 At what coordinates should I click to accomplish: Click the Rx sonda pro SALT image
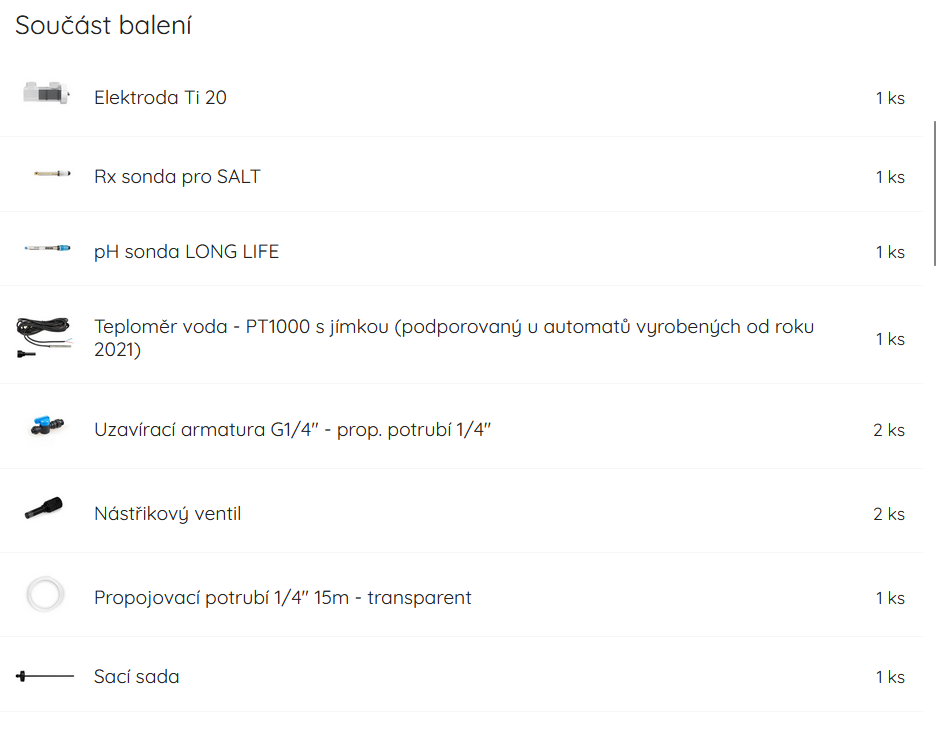[49, 174]
